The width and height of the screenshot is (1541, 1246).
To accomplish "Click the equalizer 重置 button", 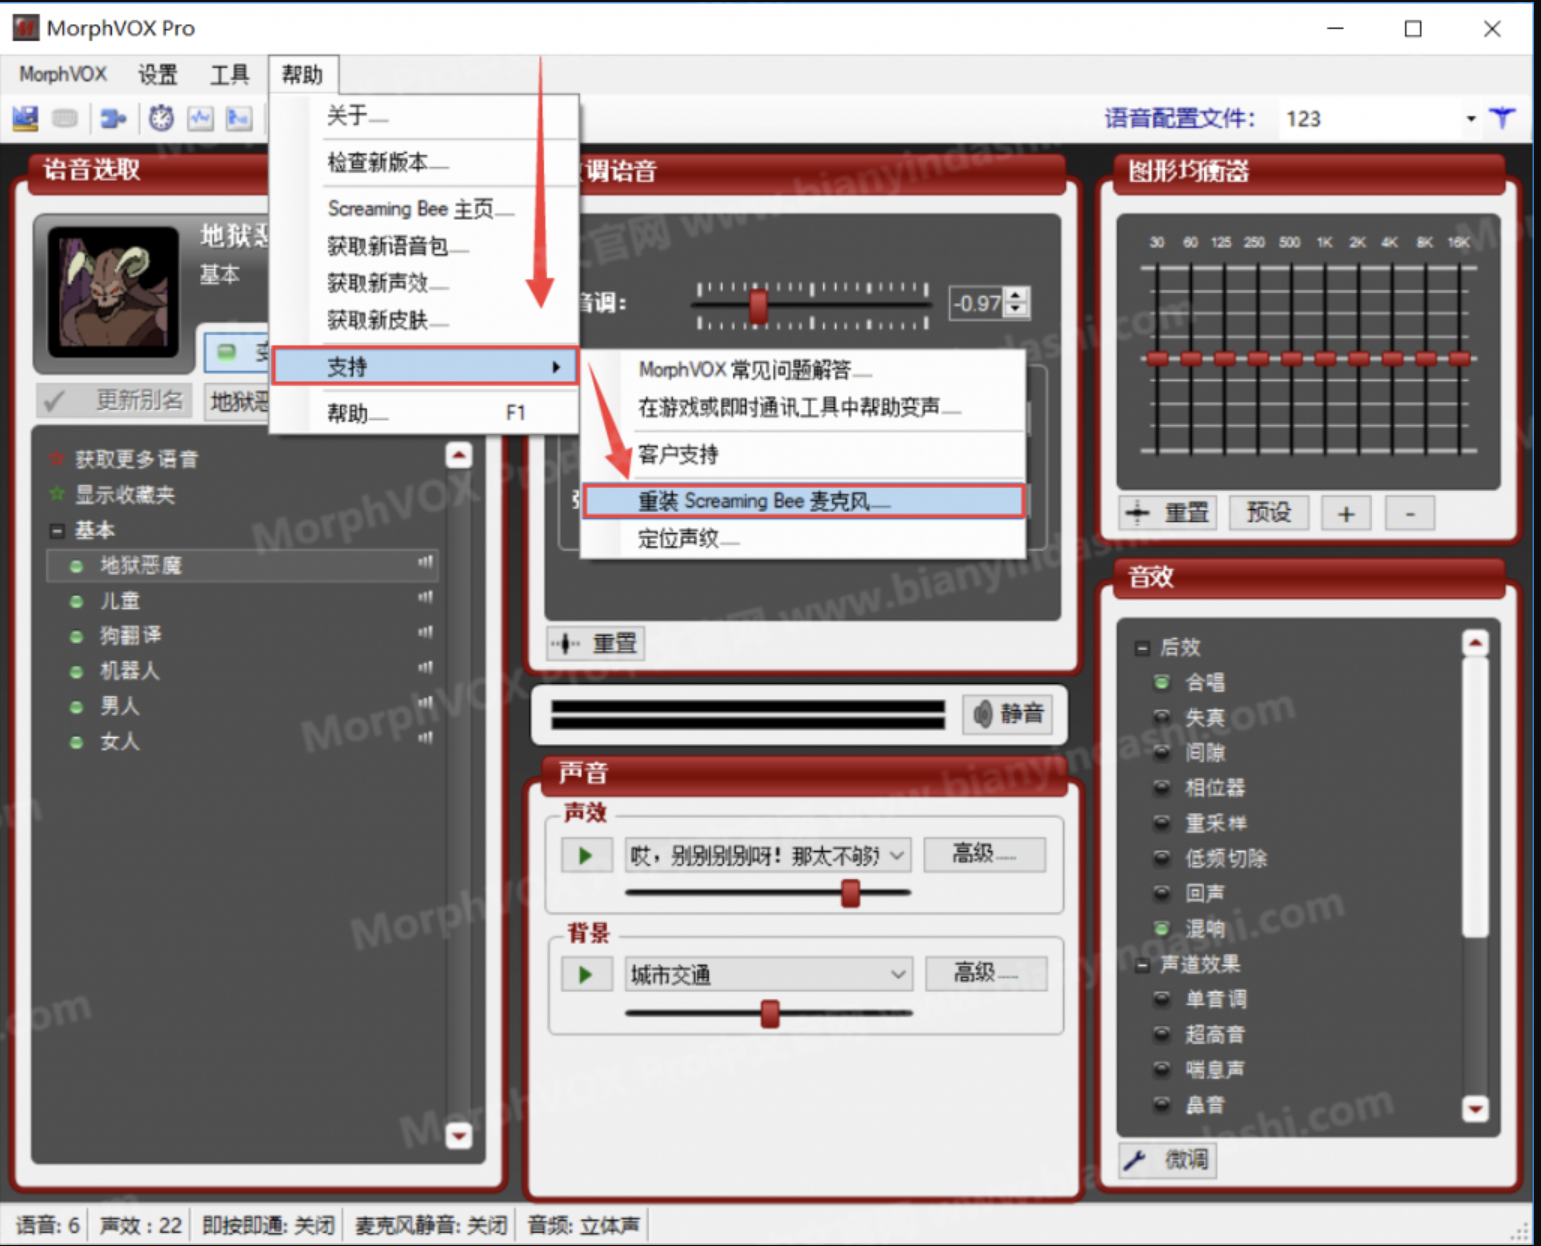I will (x=1168, y=513).
